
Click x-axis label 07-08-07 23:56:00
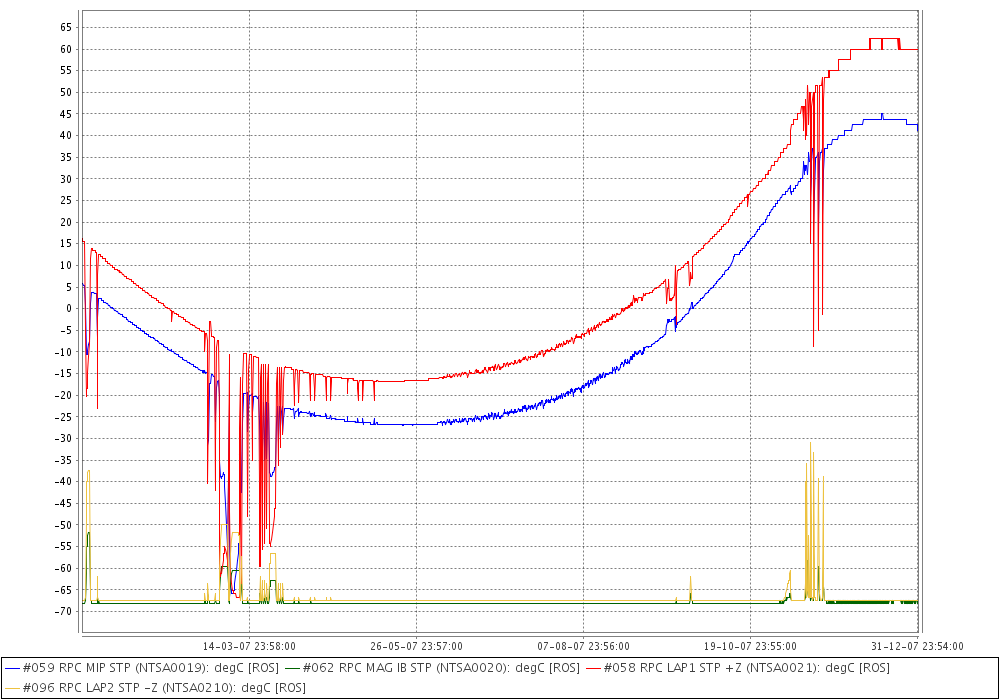(x=584, y=646)
